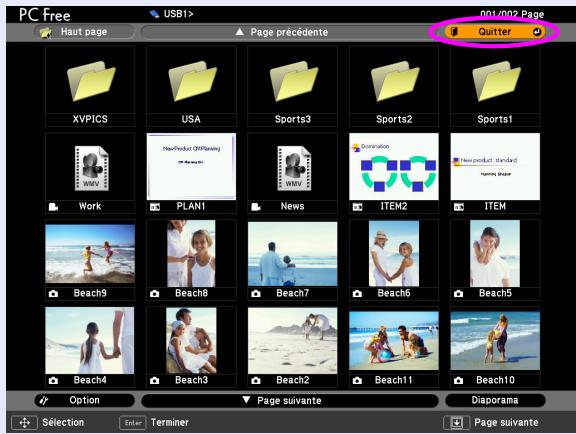Click the USB1 drive icon

pos(154,14)
